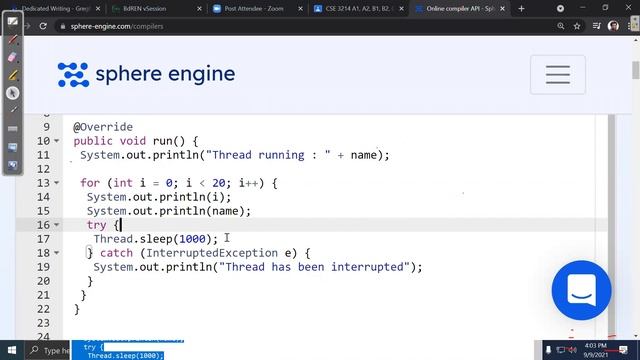Viewport: 640px width, 360px height.
Task: Open the taskbar clock showing 4:03 PM
Action: coord(596,350)
